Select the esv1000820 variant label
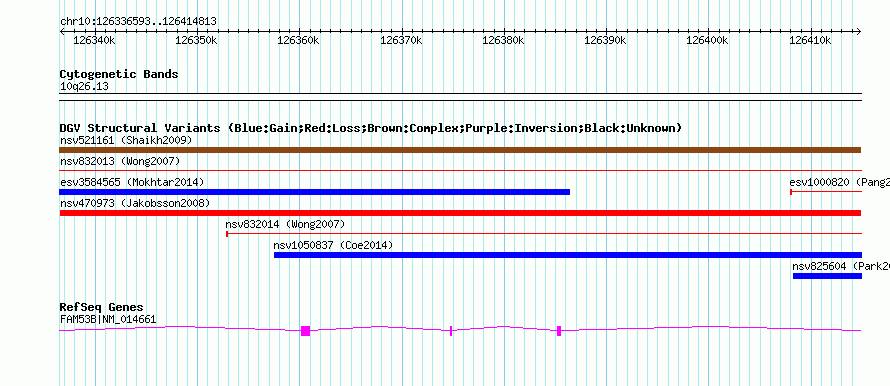The image size is (890, 386). pyautogui.click(x=839, y=182)
